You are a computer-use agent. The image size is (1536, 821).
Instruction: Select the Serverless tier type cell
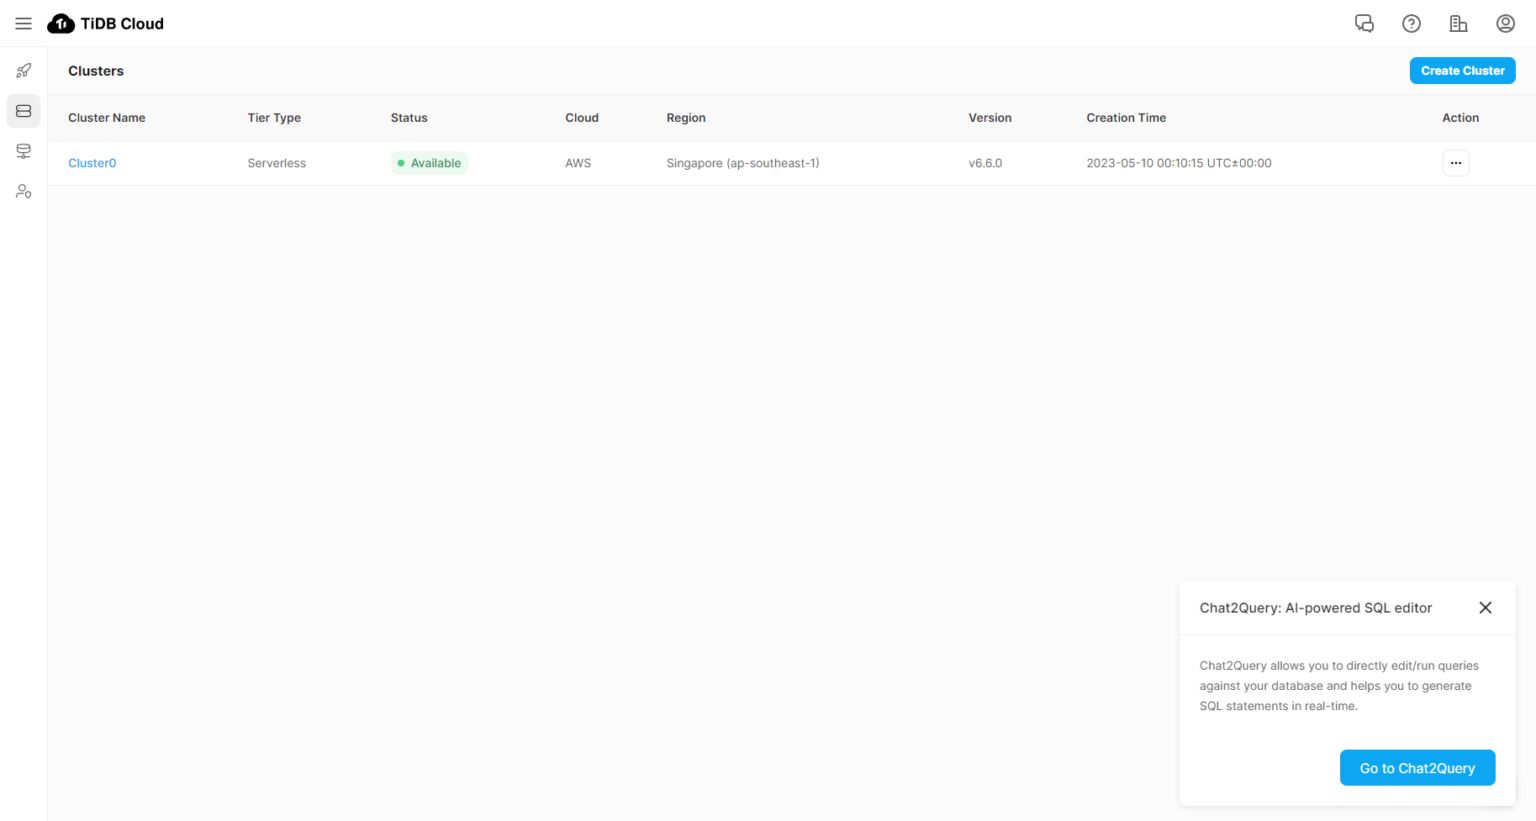coord(276,162)
